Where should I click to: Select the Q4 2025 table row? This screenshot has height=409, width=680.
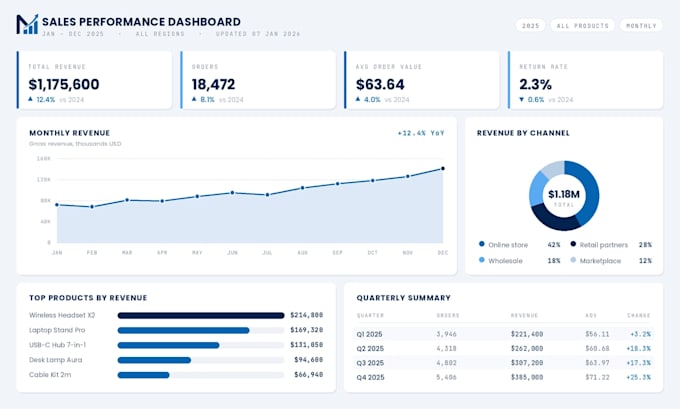click(503, 377)
